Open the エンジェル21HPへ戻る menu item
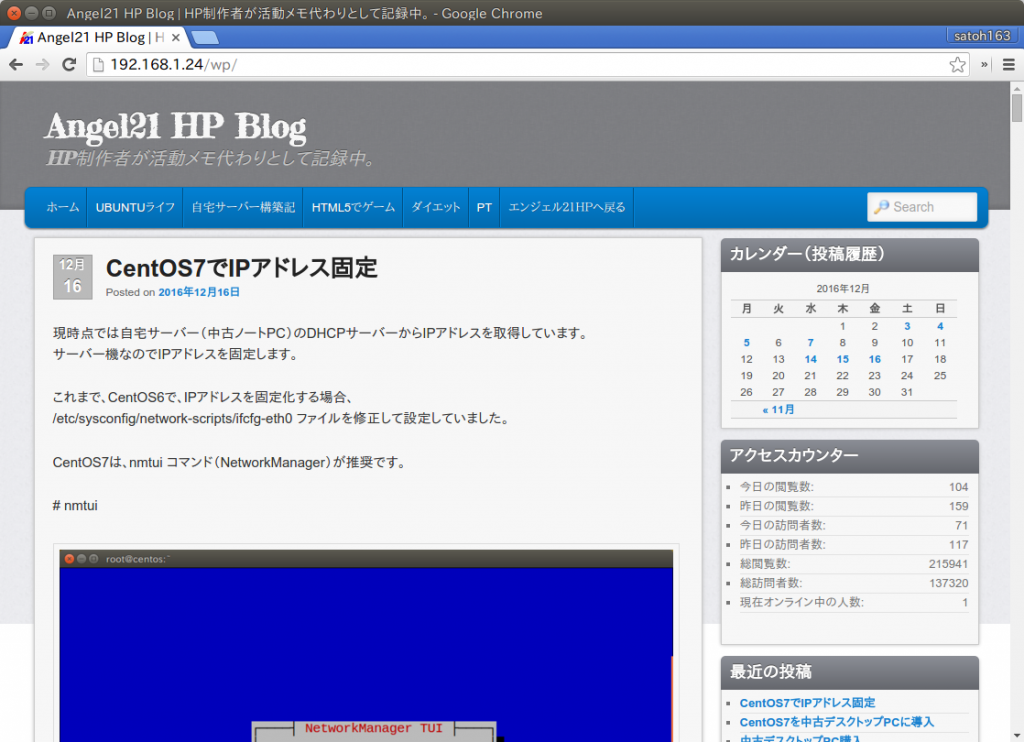 [x=567, y=207]
